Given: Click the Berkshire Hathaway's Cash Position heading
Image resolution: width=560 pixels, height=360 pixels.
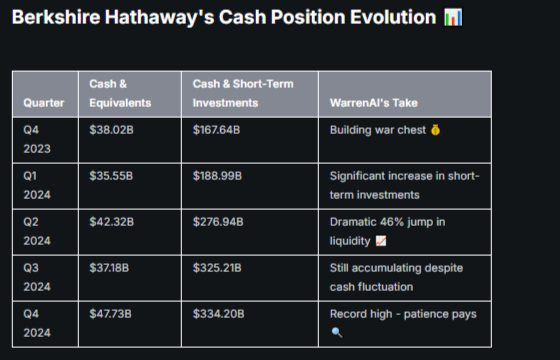Looking at the screenshot, I should pos(224,17).
